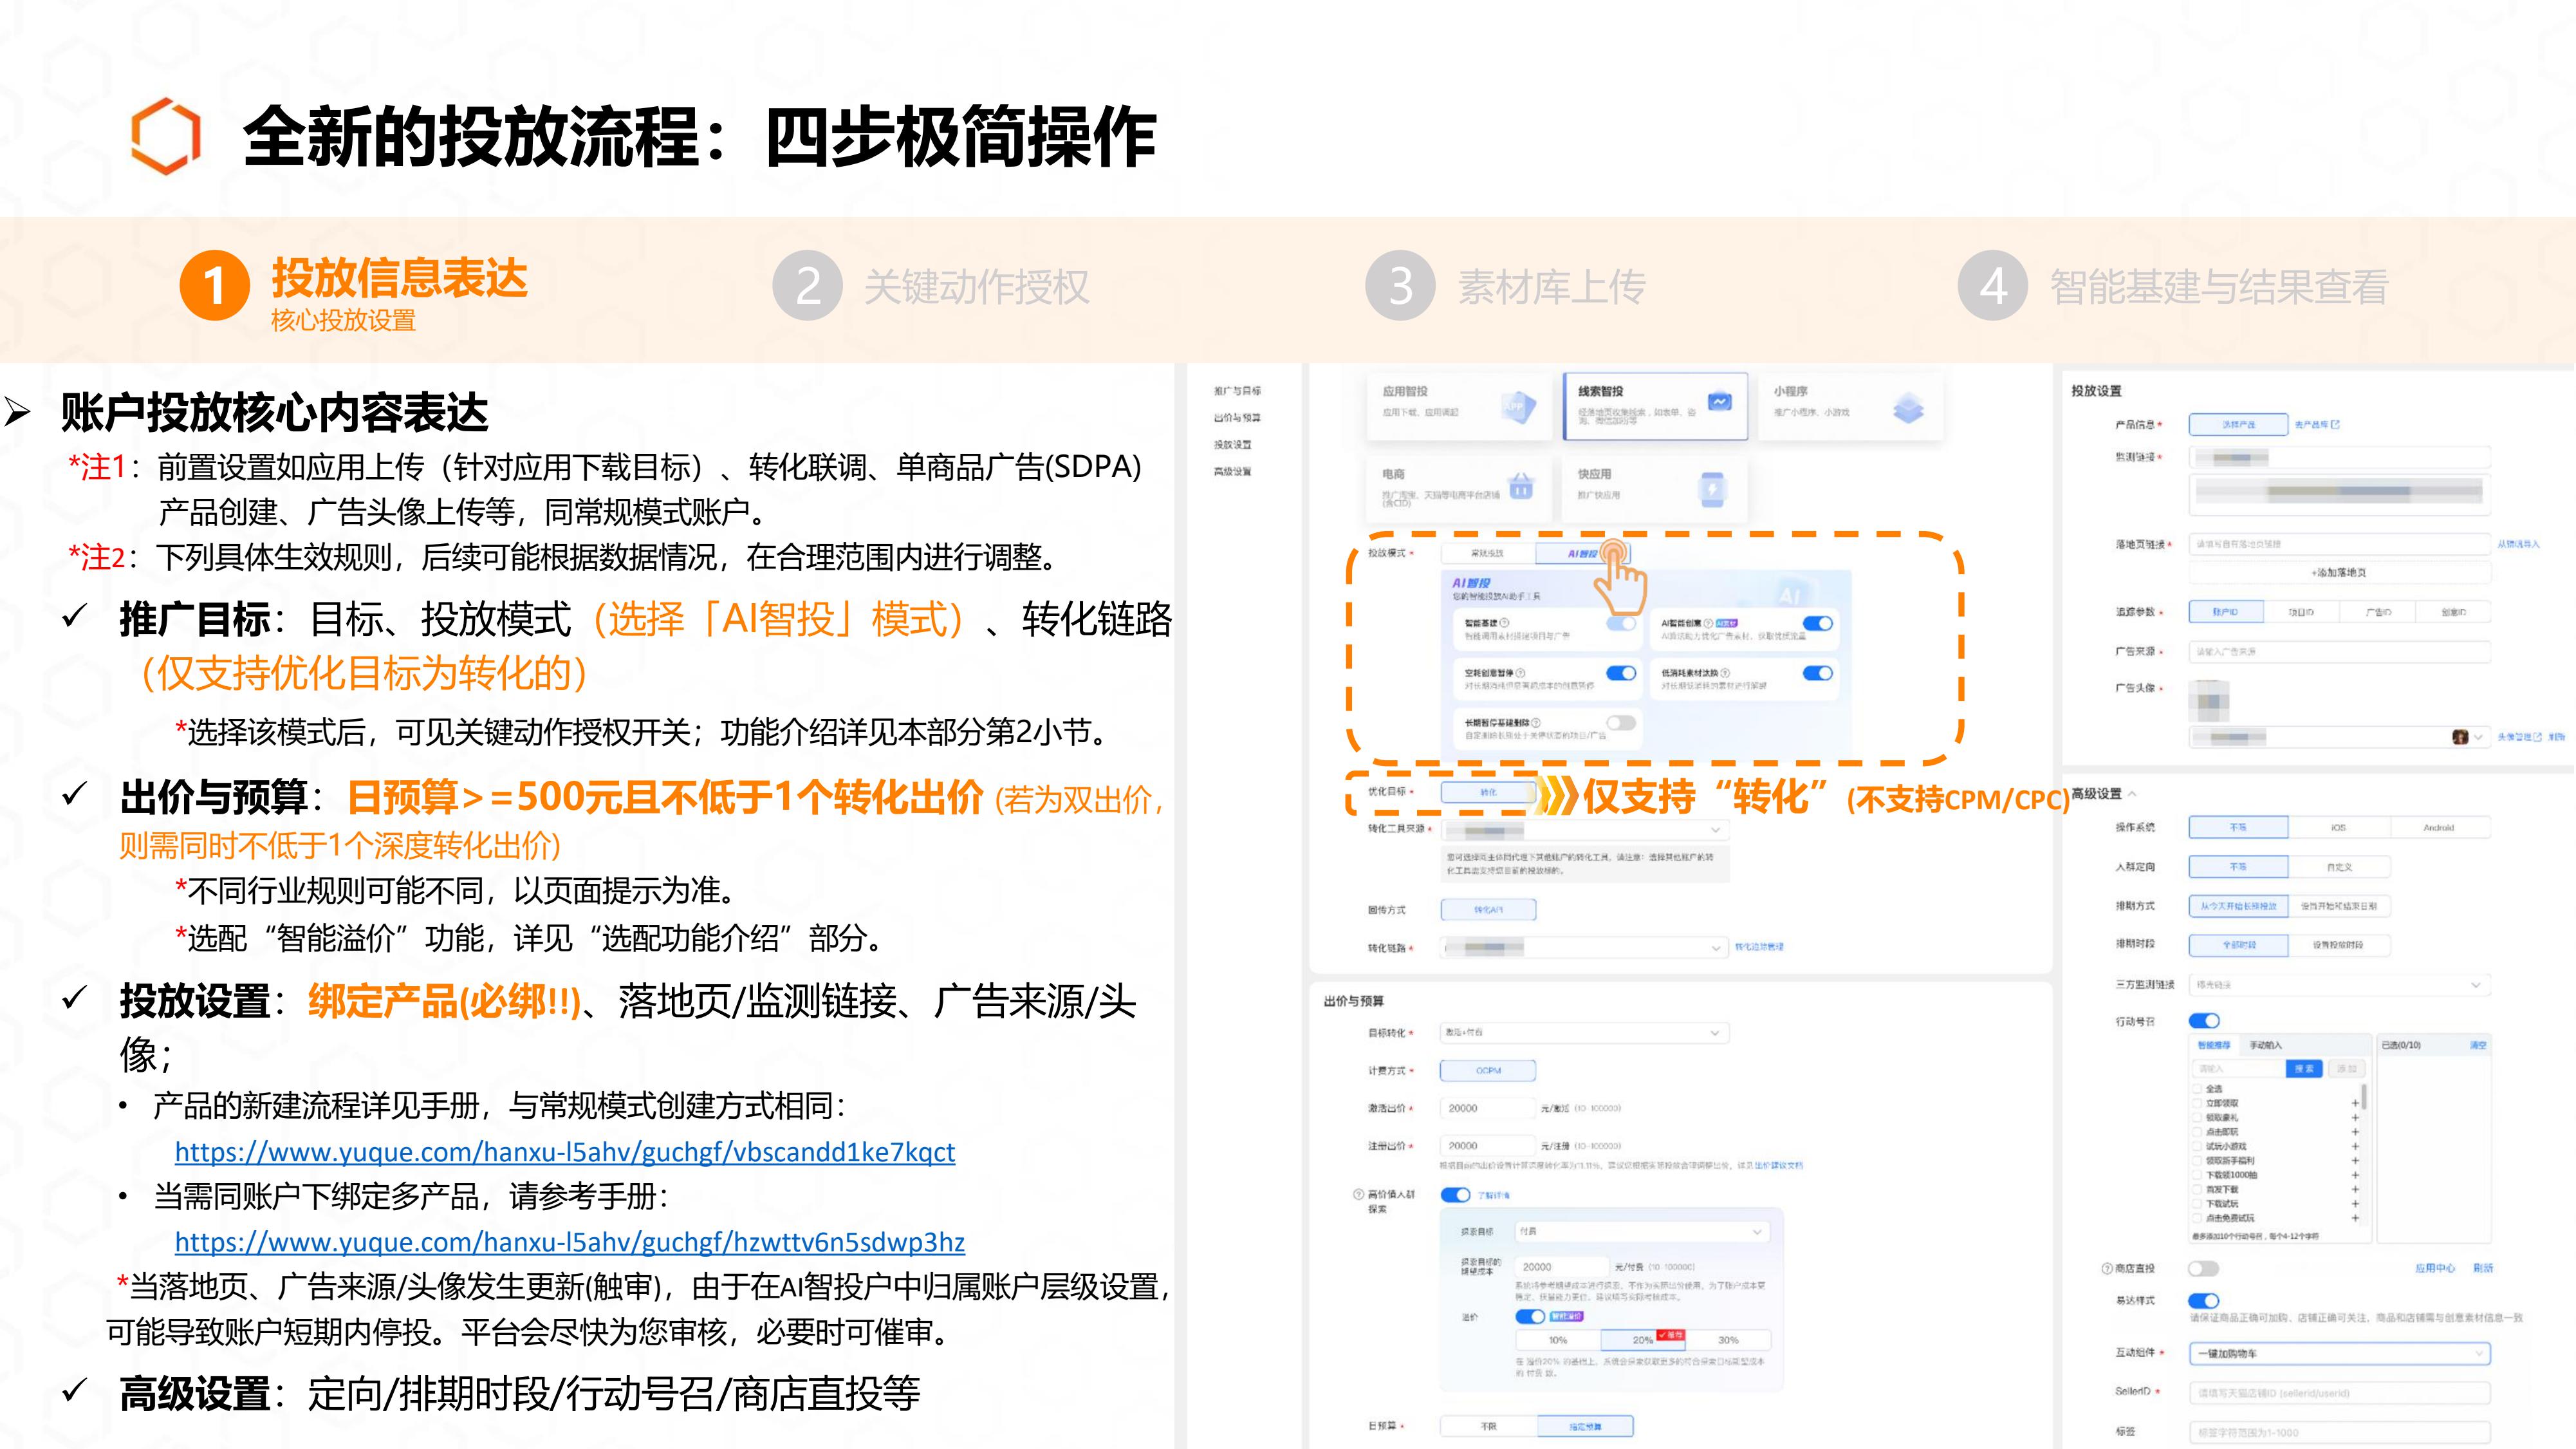Enable the 长期暂停基建删除 switch
The image size is (2576, 1449).
point(1621,722)
